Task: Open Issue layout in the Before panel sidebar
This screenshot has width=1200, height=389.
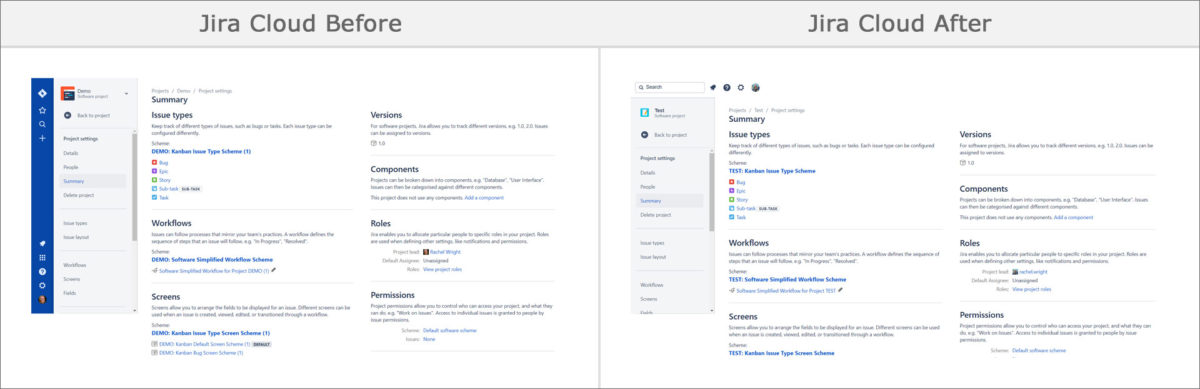Action: pos(76,237)
